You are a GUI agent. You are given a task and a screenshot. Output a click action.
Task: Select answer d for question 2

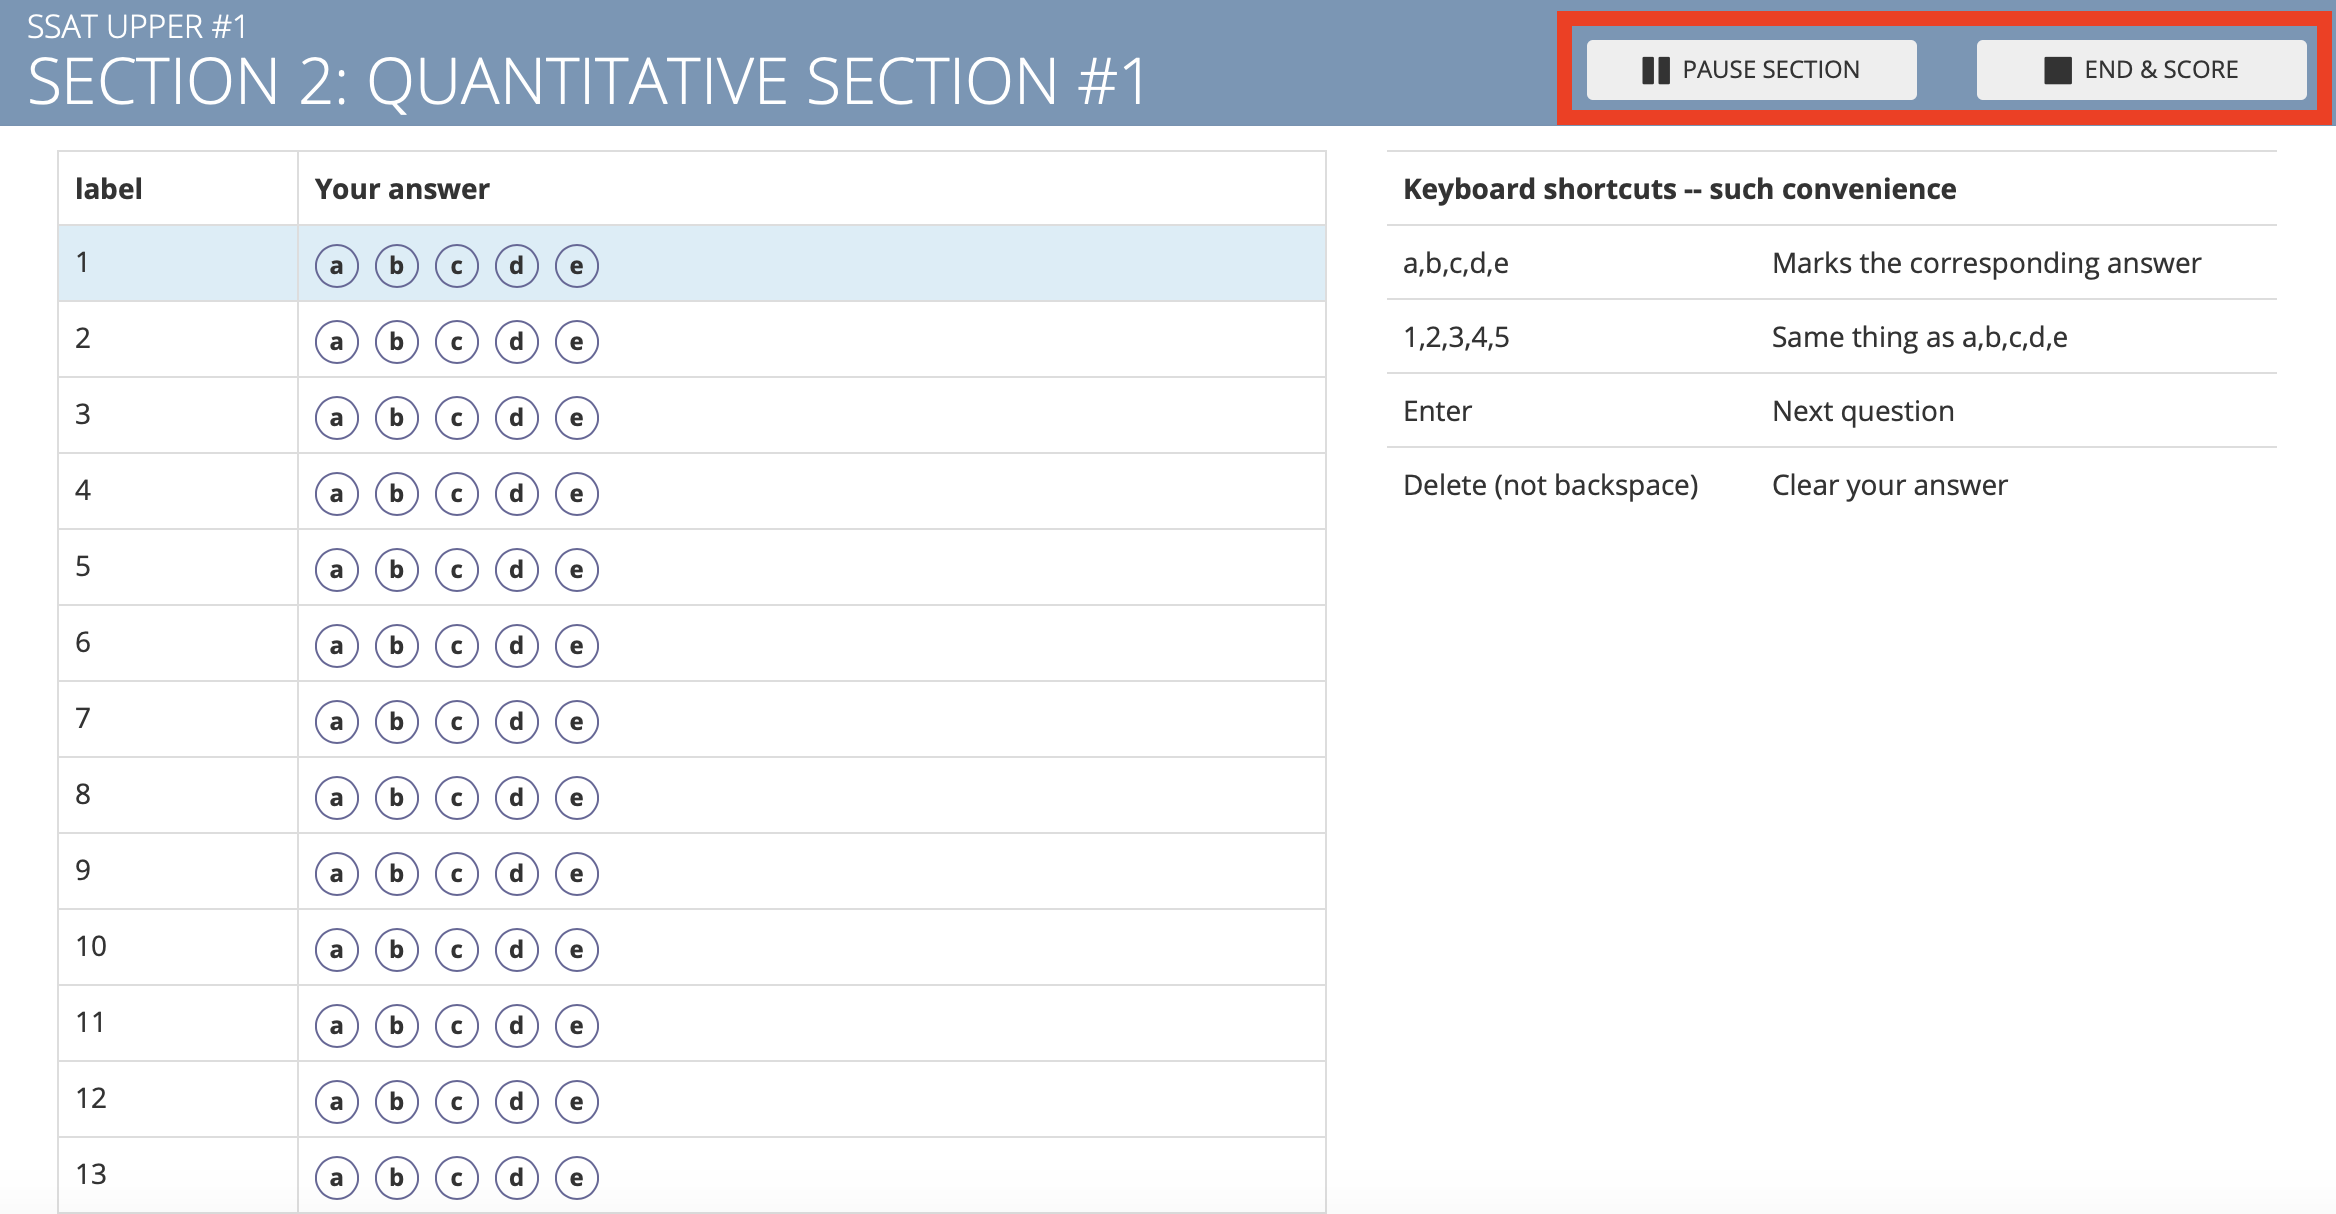point(517,342)
